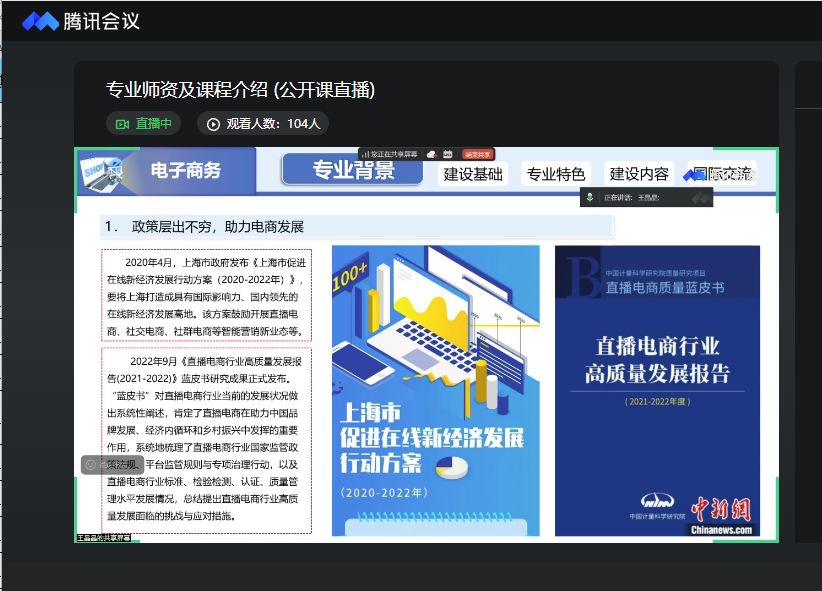
Task: Click the emoji reaction smiley icon
Action: coord(90,465)
